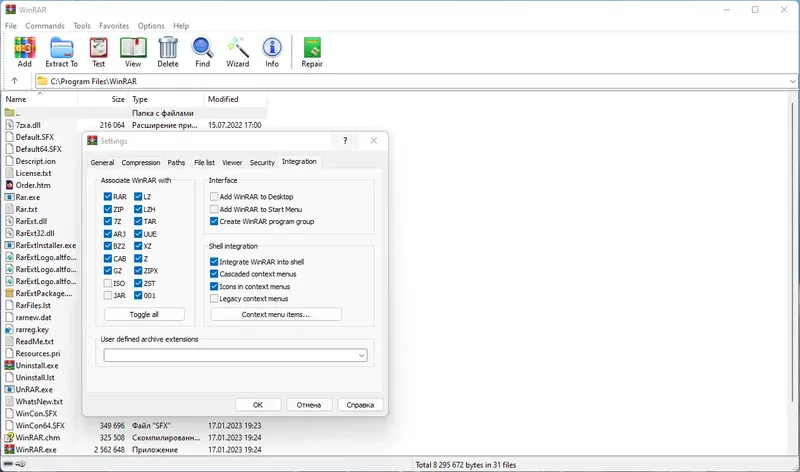Switch to the Paths tab
The width and height of the screenshot is (800, 472).
[176, 162]
